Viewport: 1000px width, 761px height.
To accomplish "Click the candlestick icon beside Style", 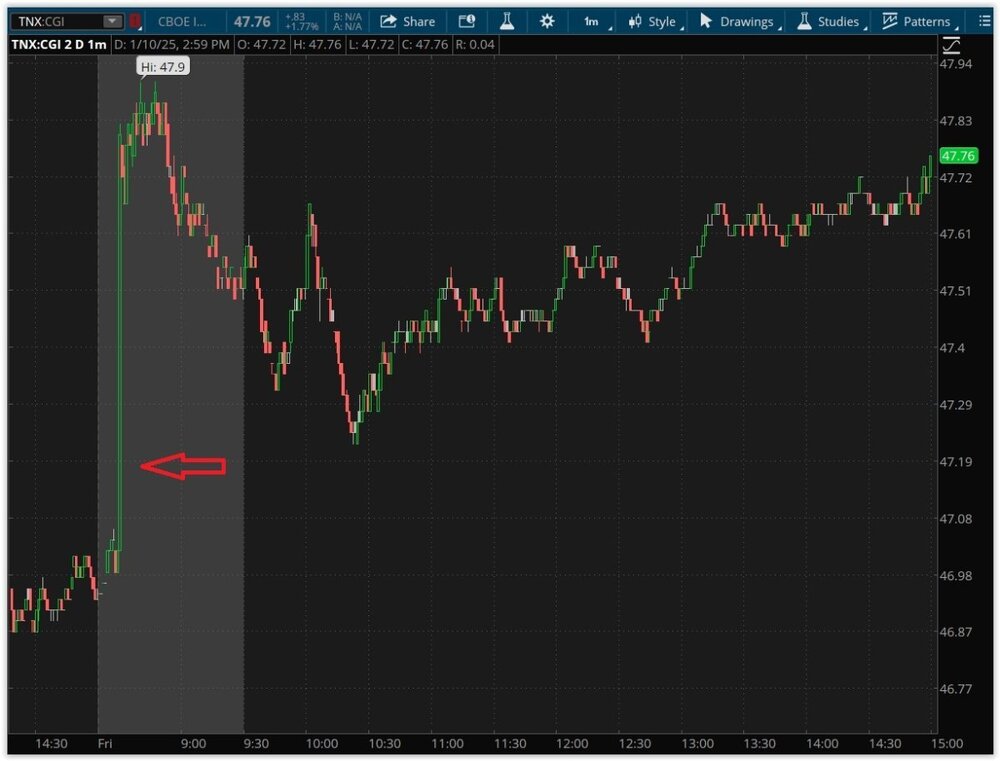I will click(634, 21).
